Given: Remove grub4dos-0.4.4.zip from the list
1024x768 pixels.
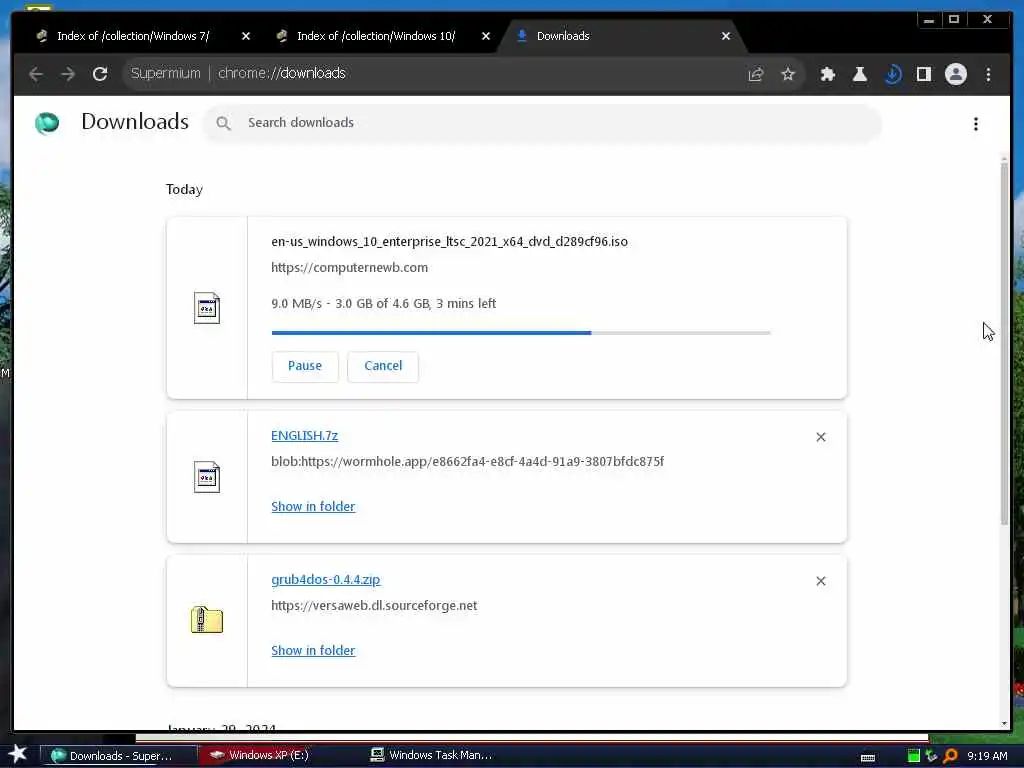Looking at the screenshot, I should (x=821, y=581).
